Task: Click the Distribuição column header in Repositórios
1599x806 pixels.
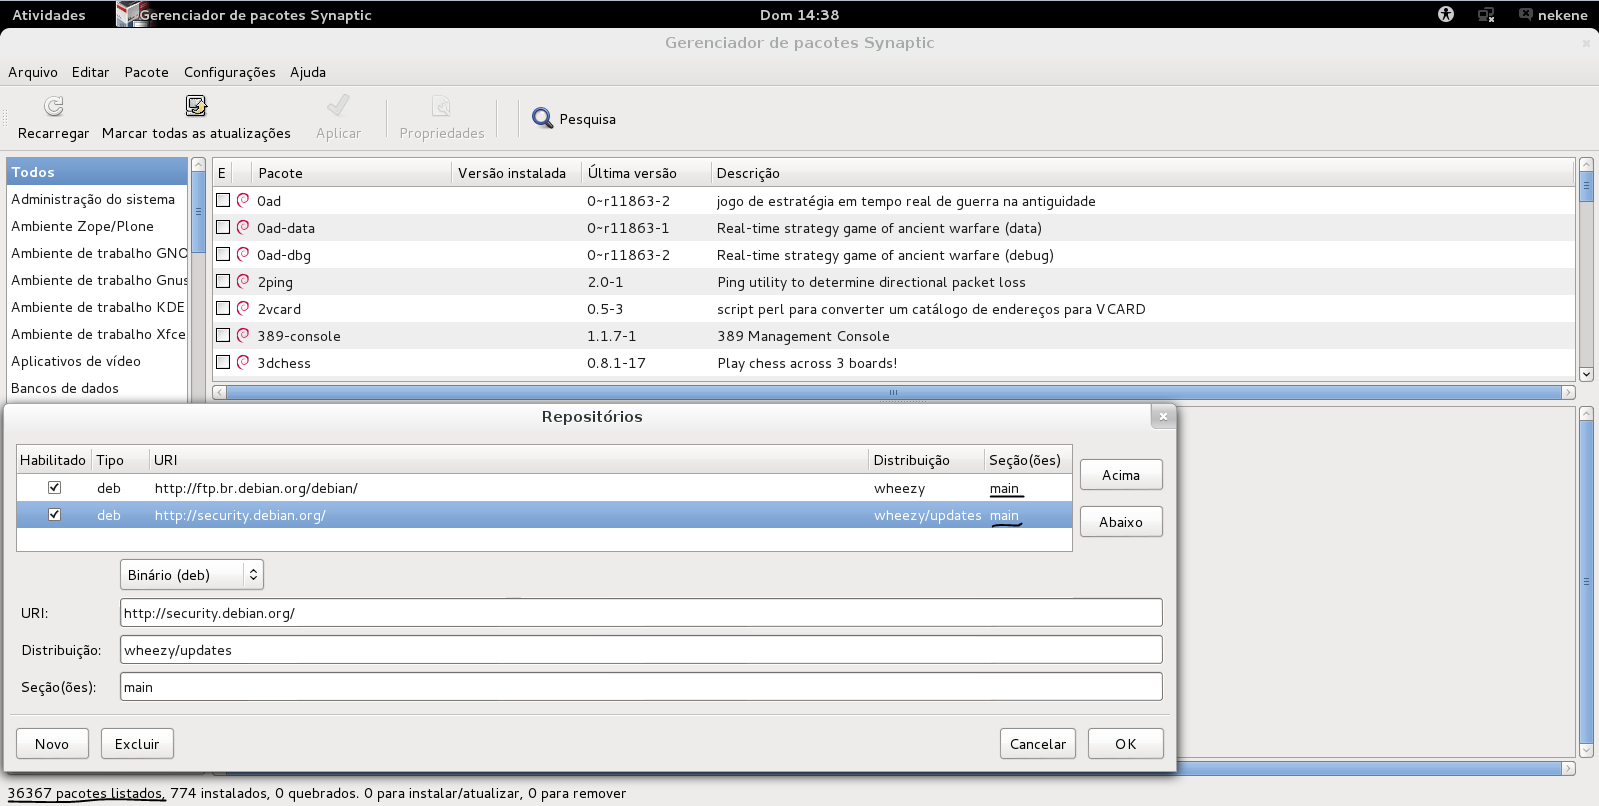Action: [926, 460]
